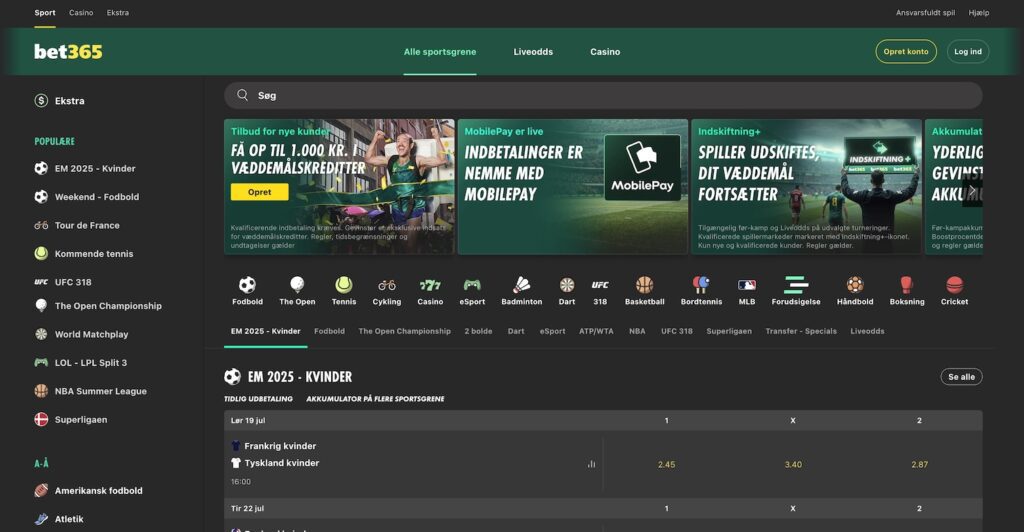This screenshot has height=532, width=1024.
Task: Select odds 2.87 for Tyskland kvinder
Action: pyautogui.click(x=919, y=464)
